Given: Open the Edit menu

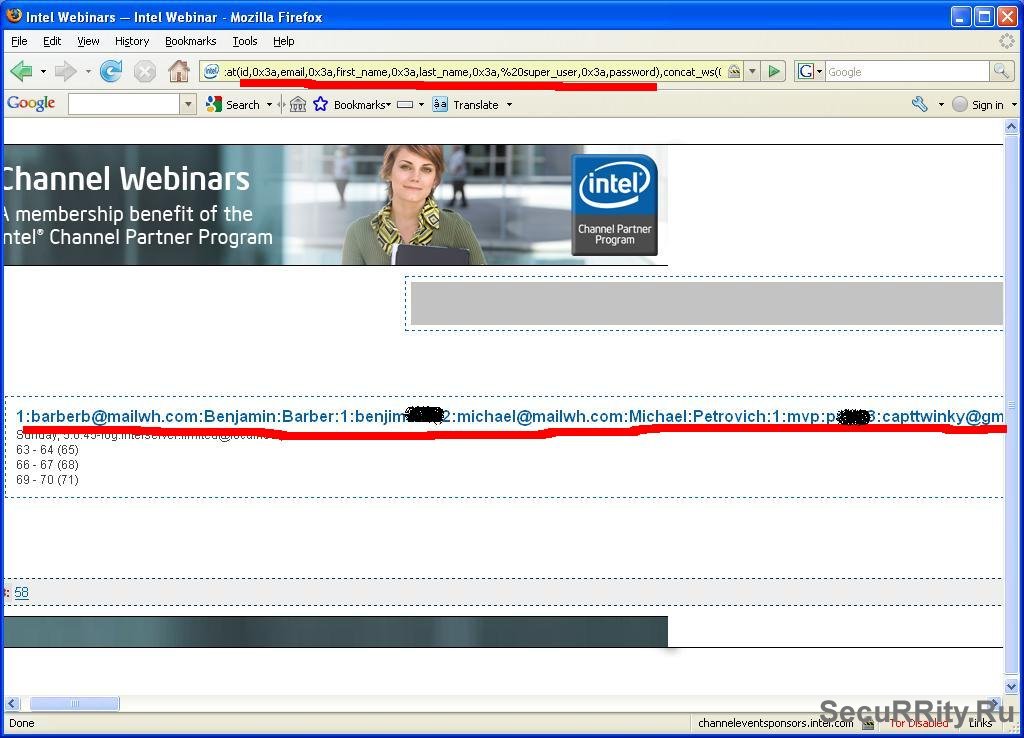Looking at the screenshot, I should click(x=52, y=41).
